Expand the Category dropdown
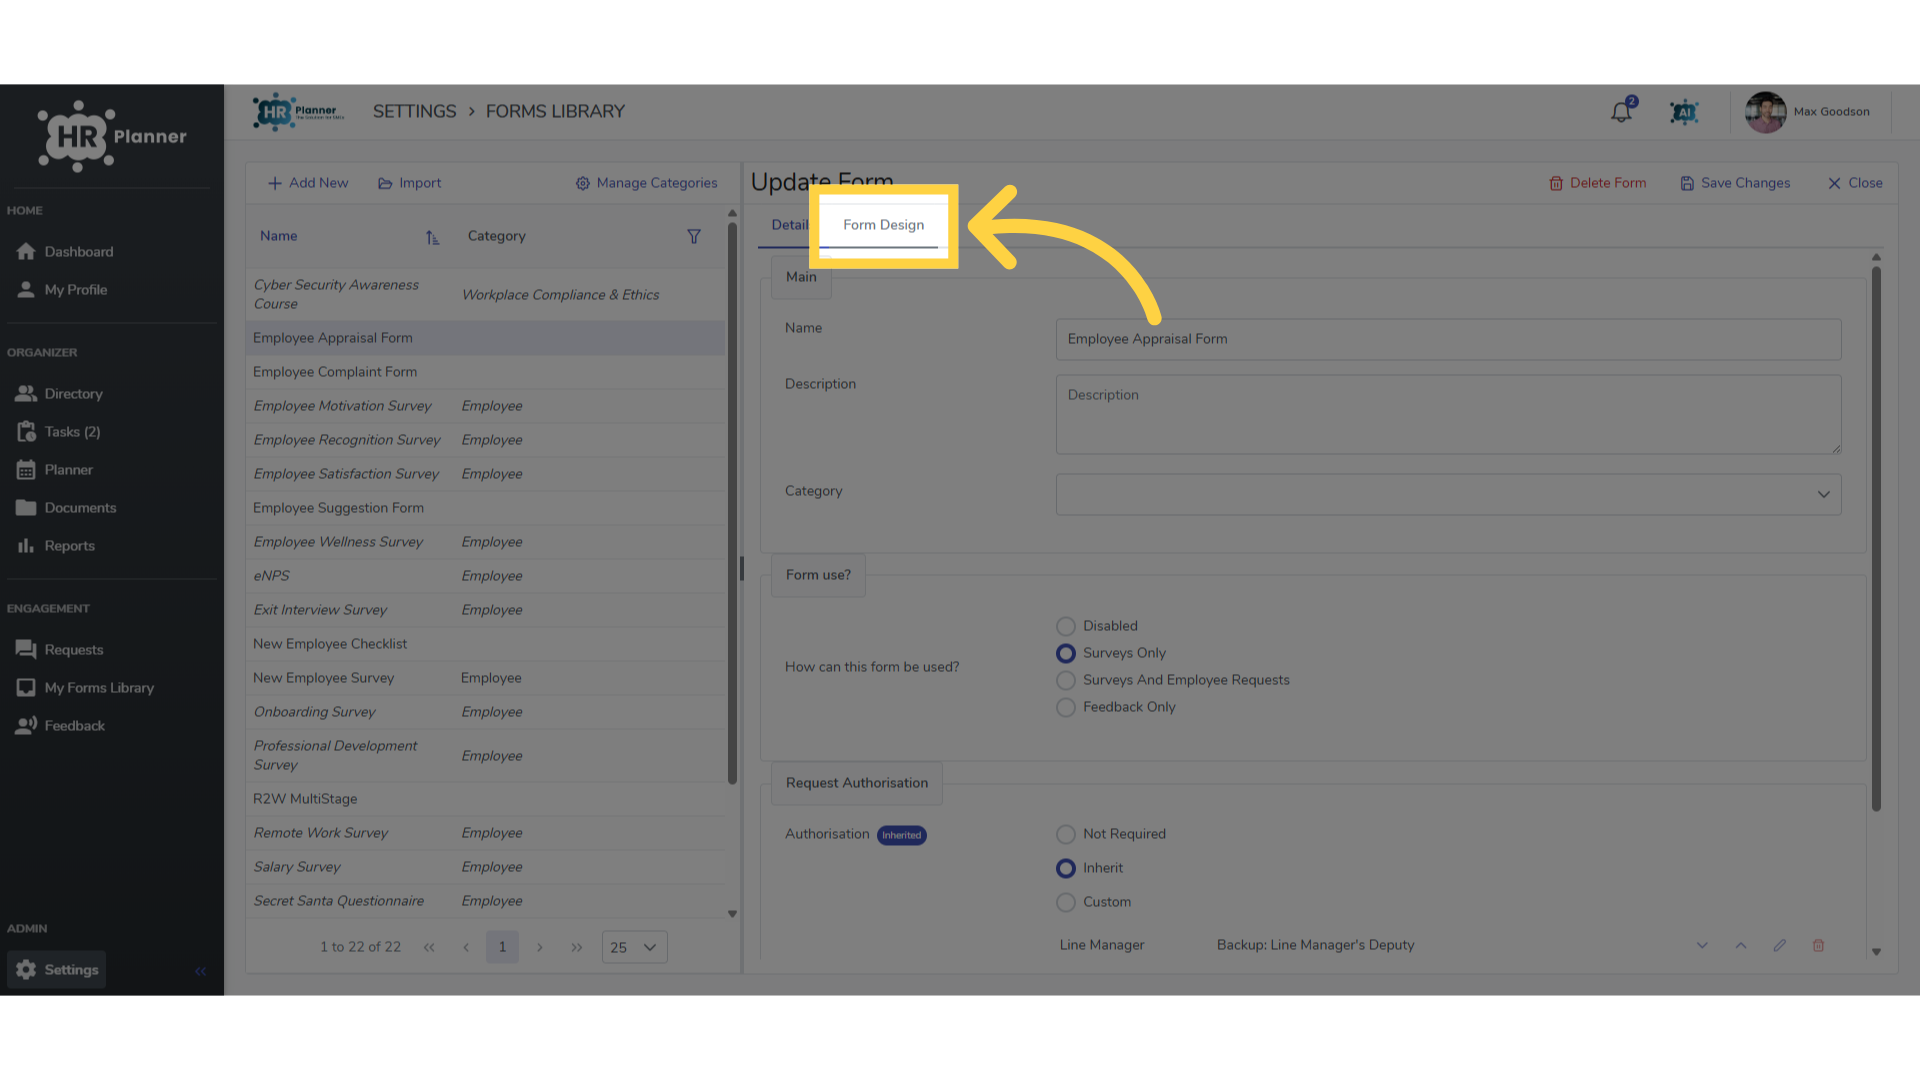Screen dimensions: 1920x1080 (1448, 495)
